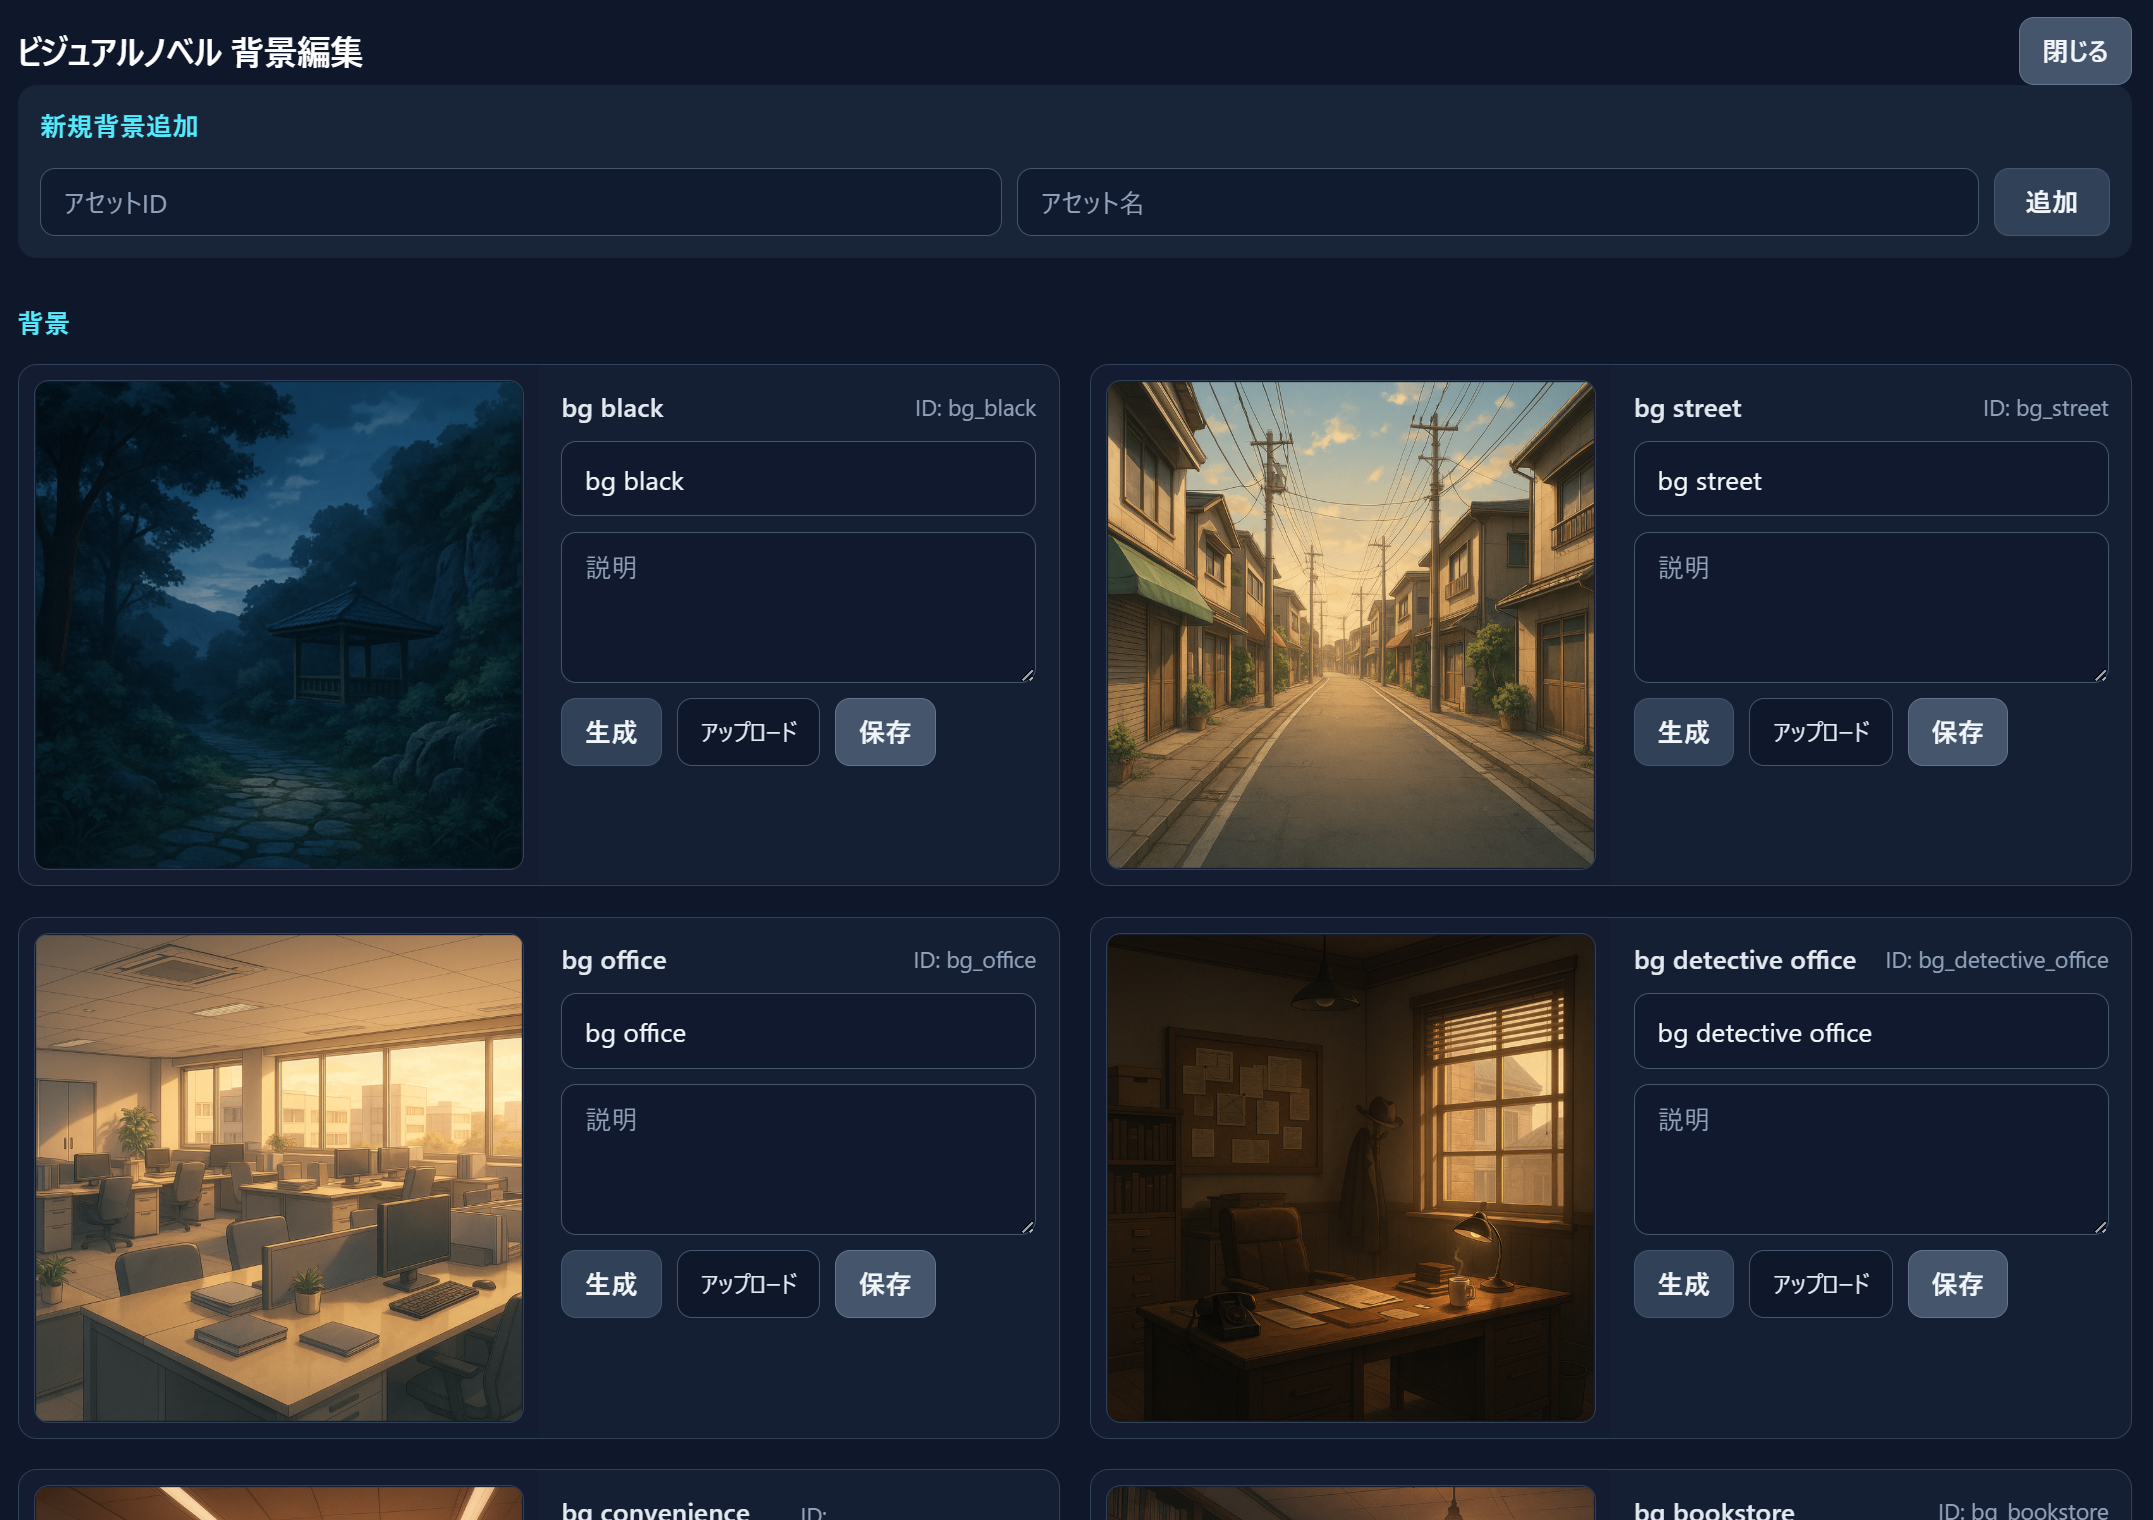Open the bg detective office thumbnail
This screenshot has height=1520, width=2153.
1351,1178
